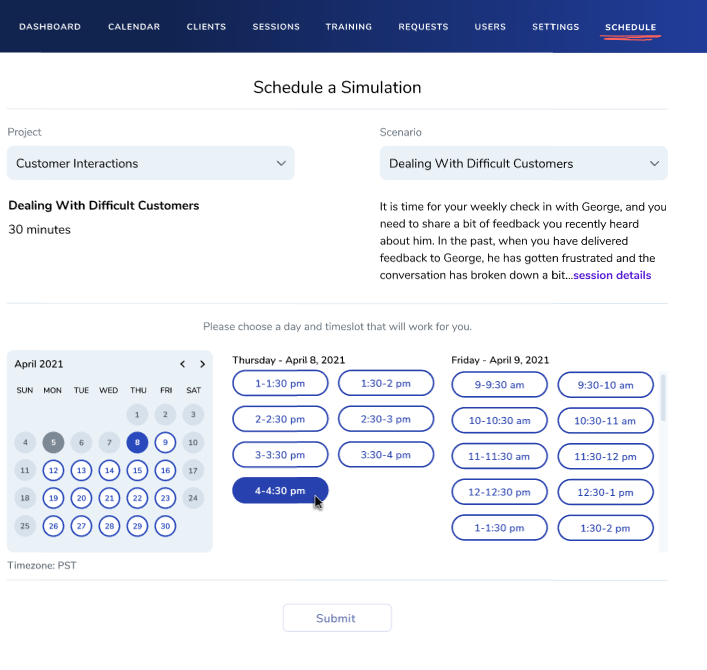Select April 26 on the calendar

click(53, 526)
